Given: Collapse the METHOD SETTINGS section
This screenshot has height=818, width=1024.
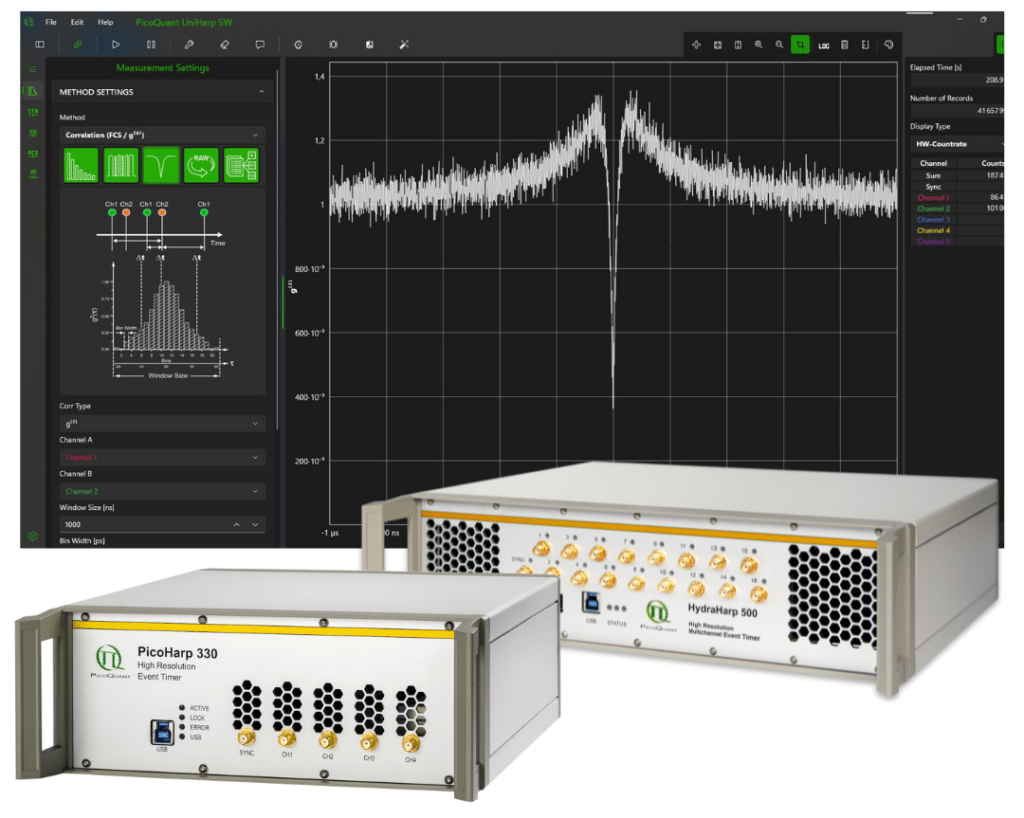Looking at the screenshot, I should point(261,92).
